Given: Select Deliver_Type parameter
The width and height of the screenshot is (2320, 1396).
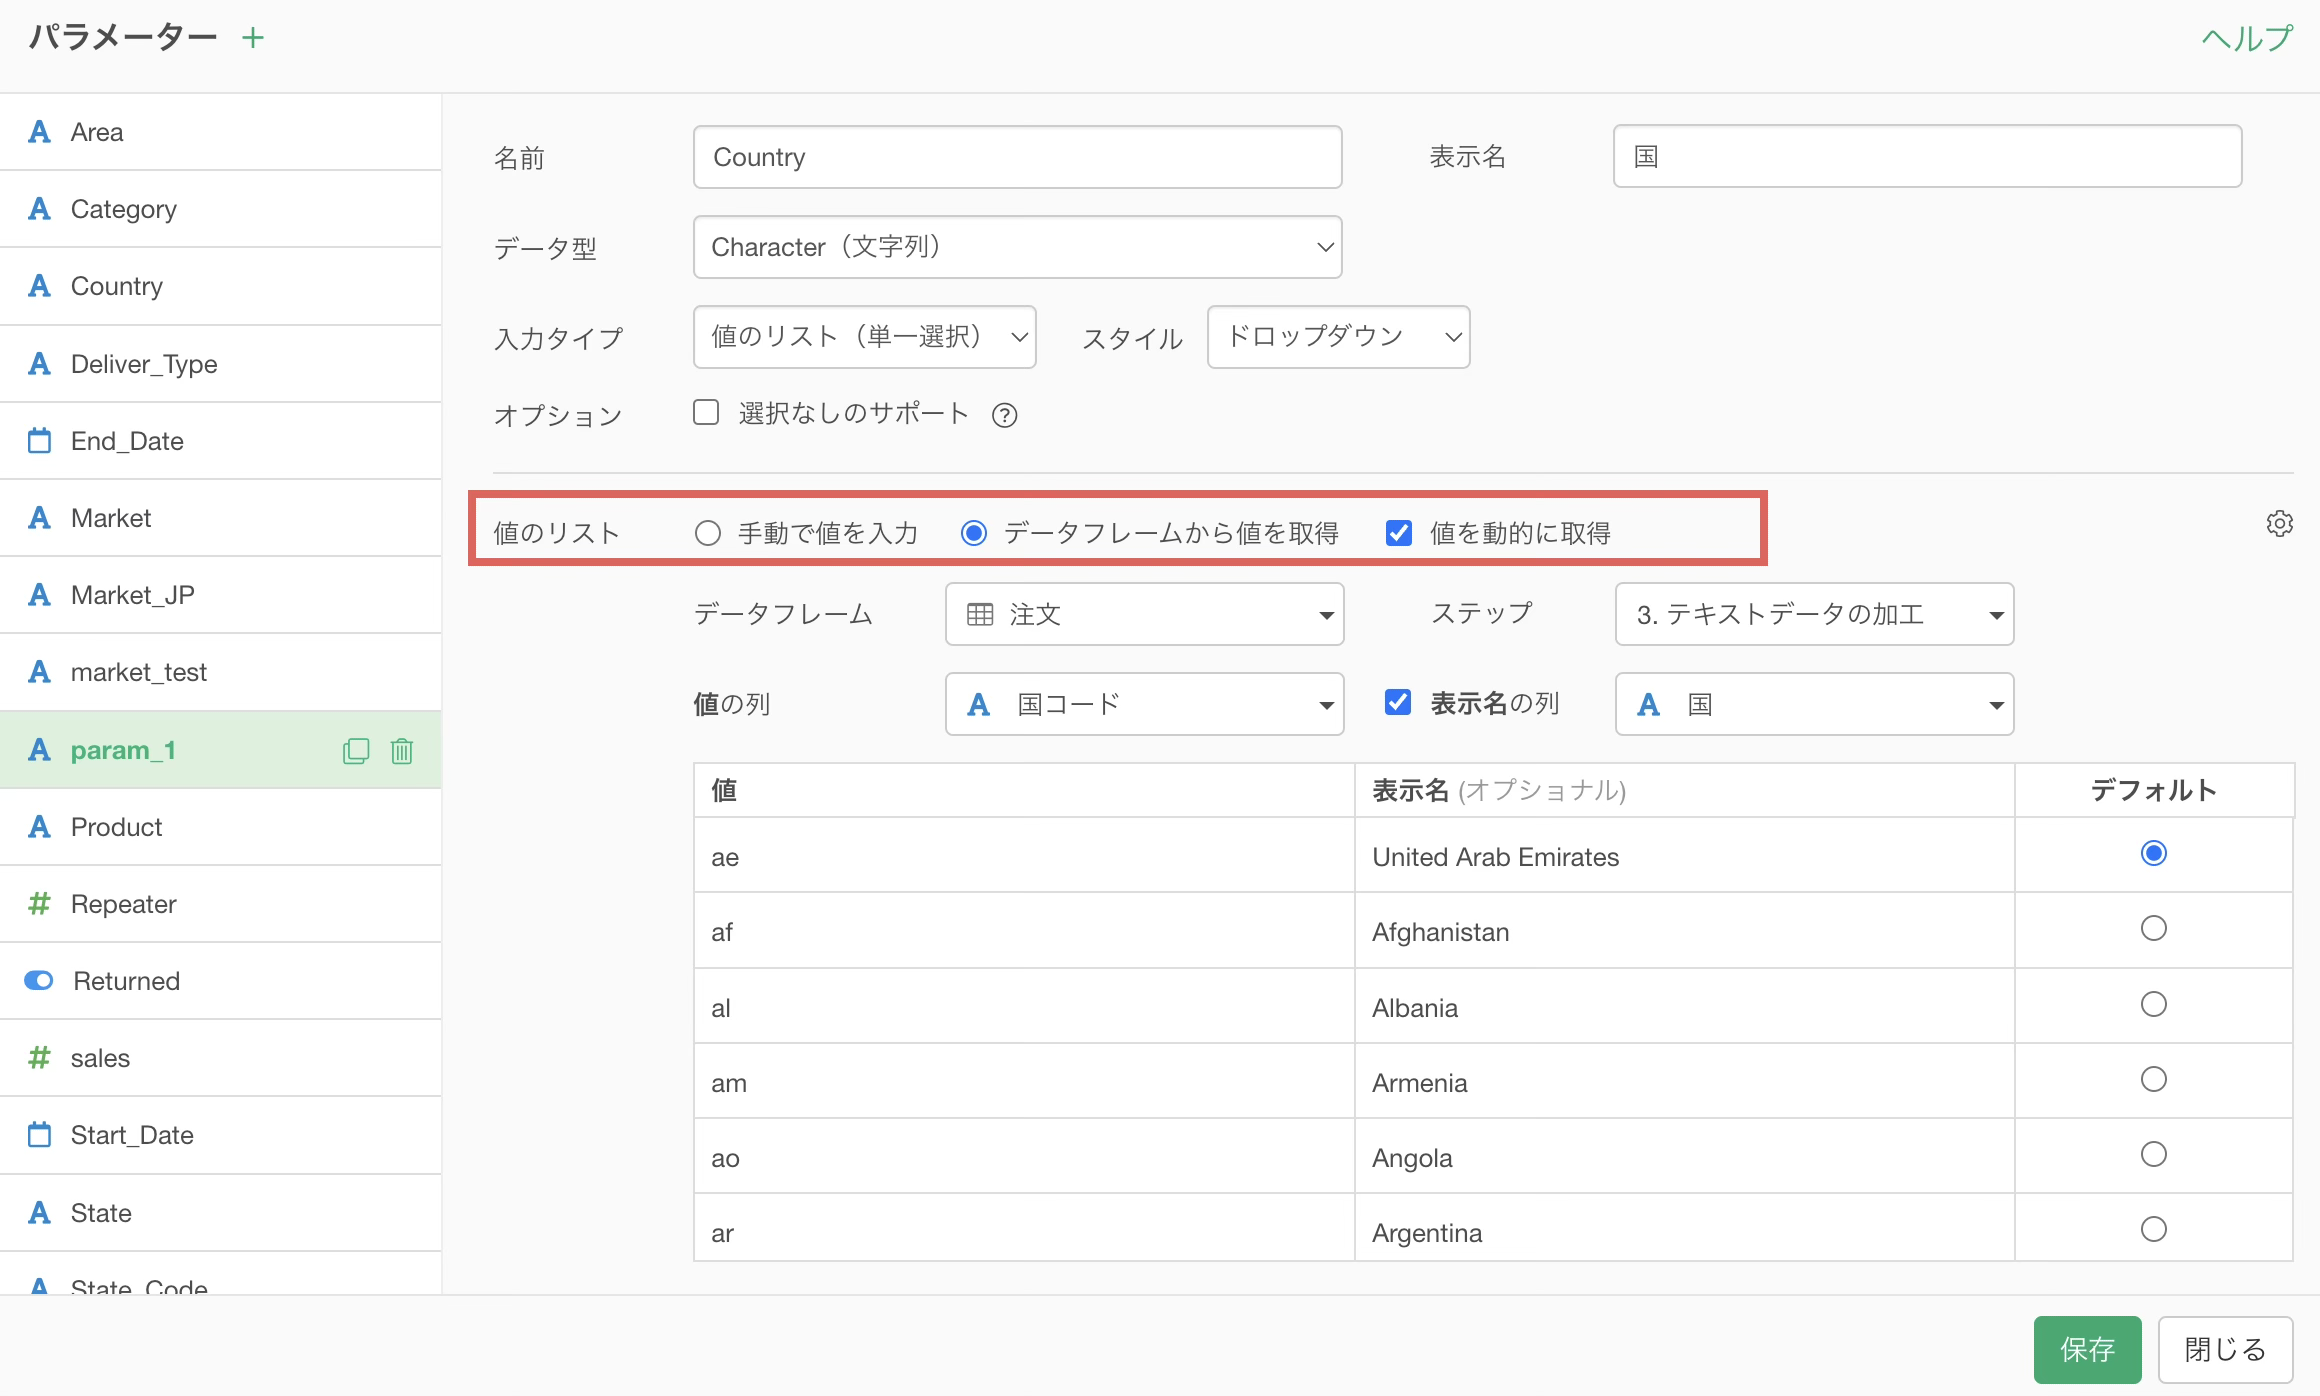Looking at the screenshot, I should click(x=220, y=364).
